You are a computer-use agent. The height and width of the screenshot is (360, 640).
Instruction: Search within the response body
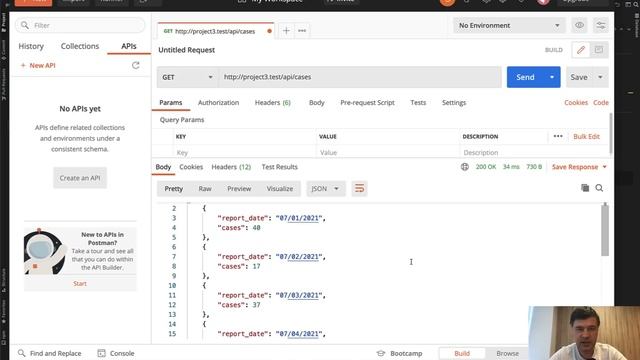[x=599, y=188]
